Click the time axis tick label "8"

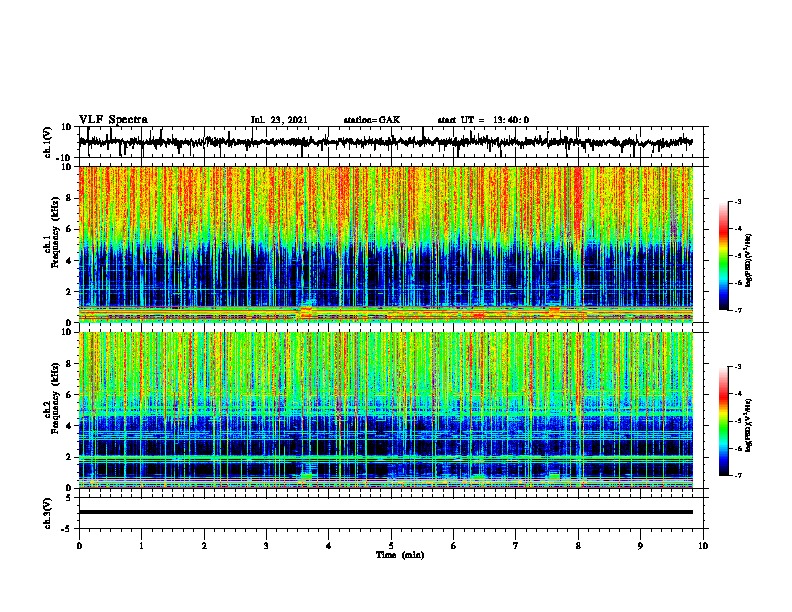coord(578,546)
